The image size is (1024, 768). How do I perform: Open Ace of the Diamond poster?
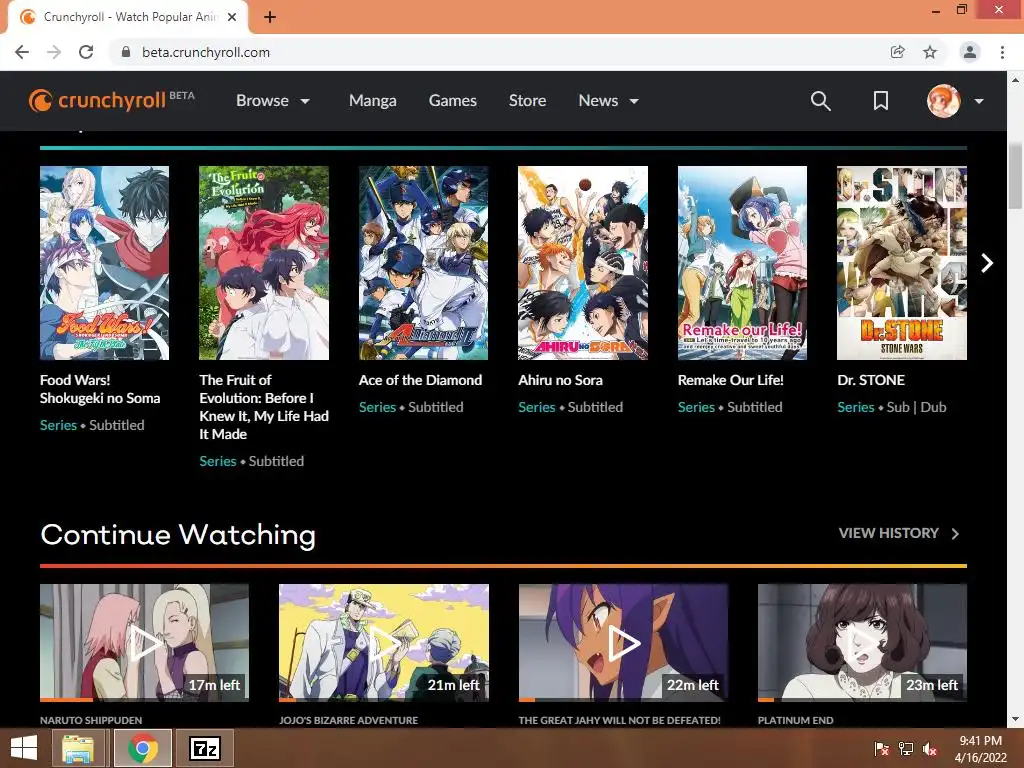pos(423,263)
